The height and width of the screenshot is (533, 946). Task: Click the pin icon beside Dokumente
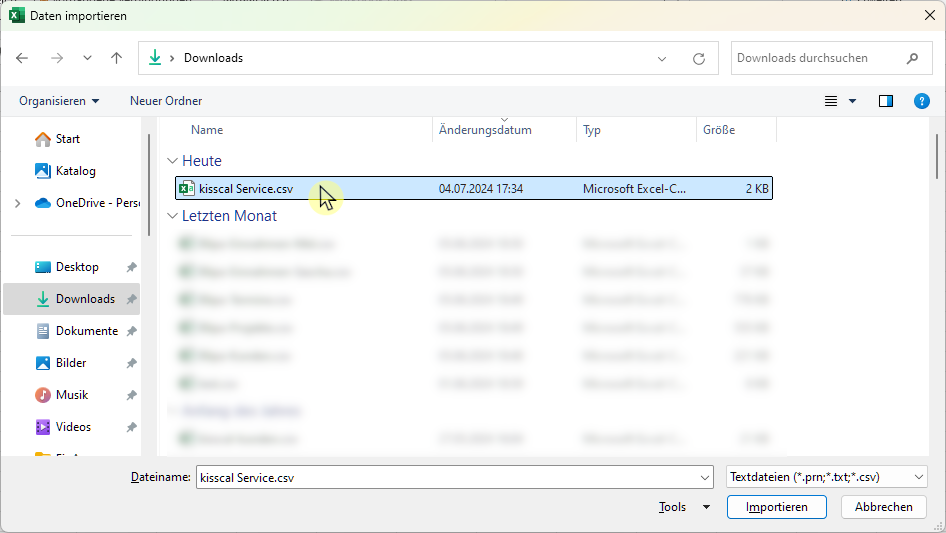[132, 331]
